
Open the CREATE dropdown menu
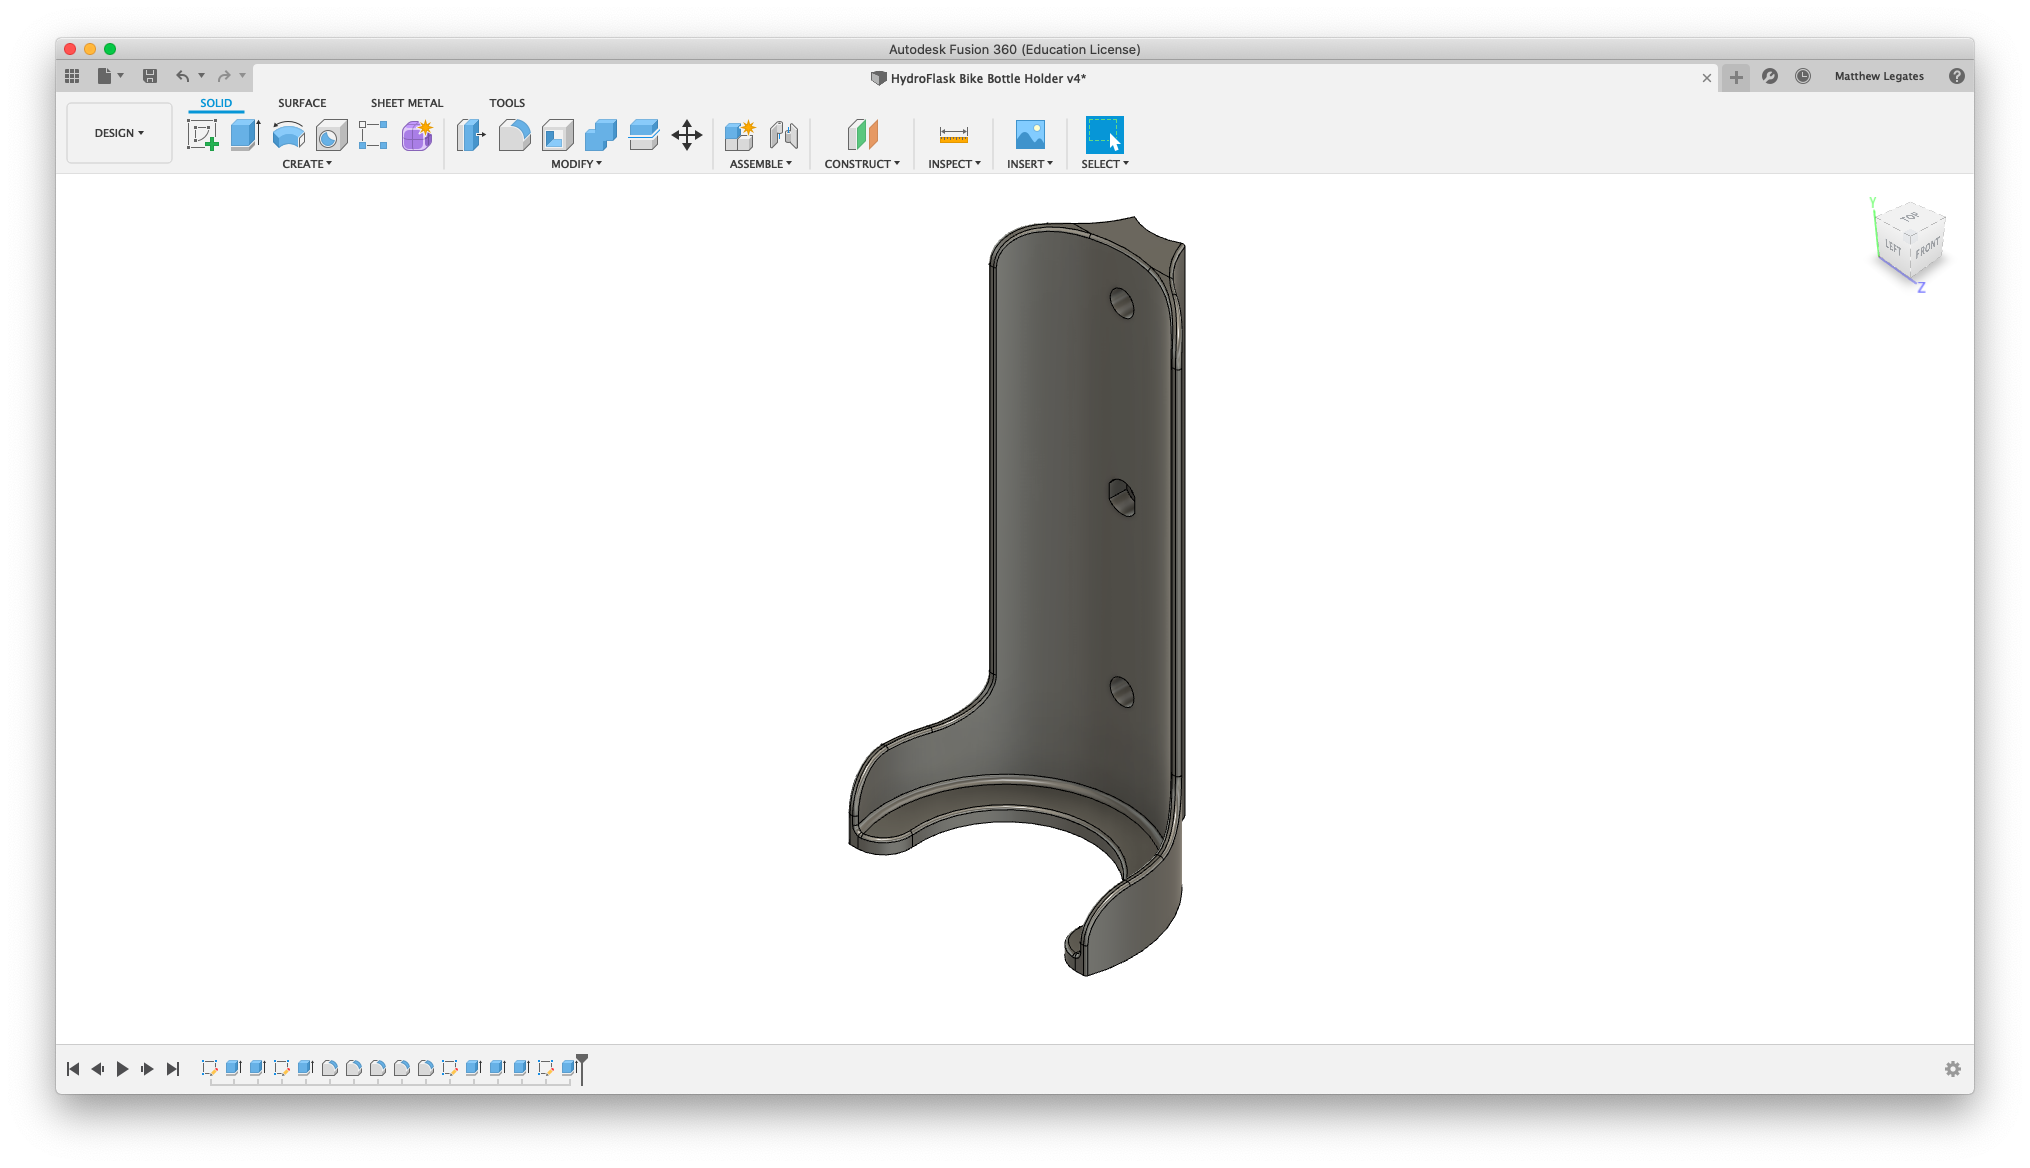click(x=305, y=164)
